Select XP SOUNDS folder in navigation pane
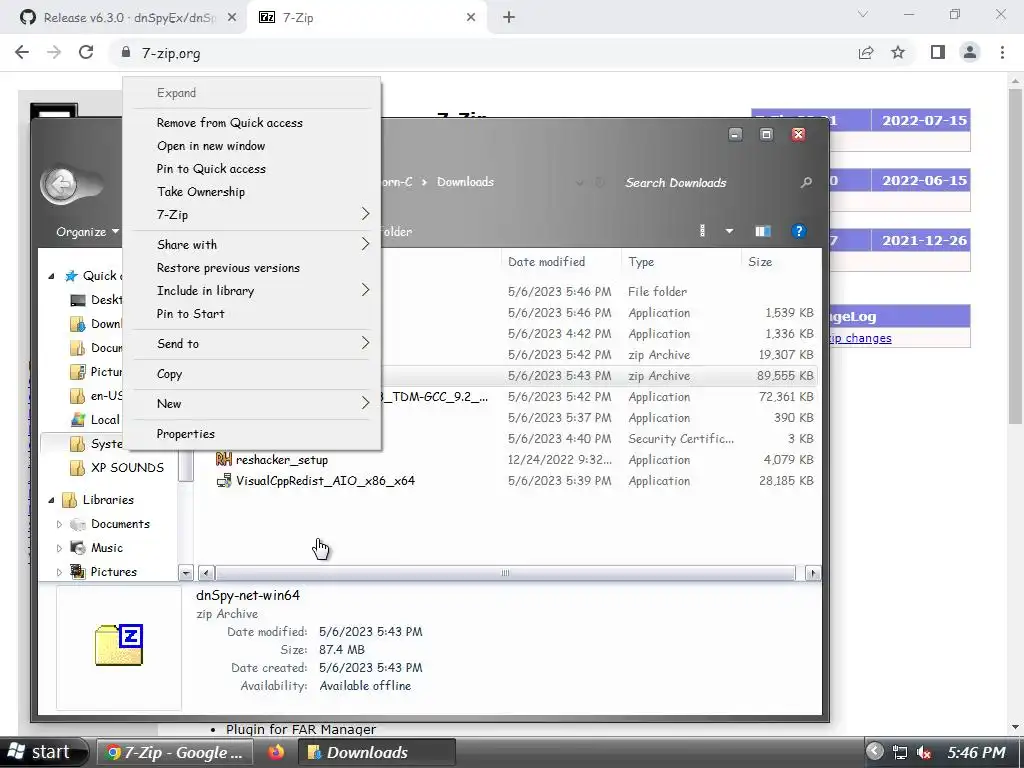The height and width of the screenshot is (768, 1024). coord(127,468)
